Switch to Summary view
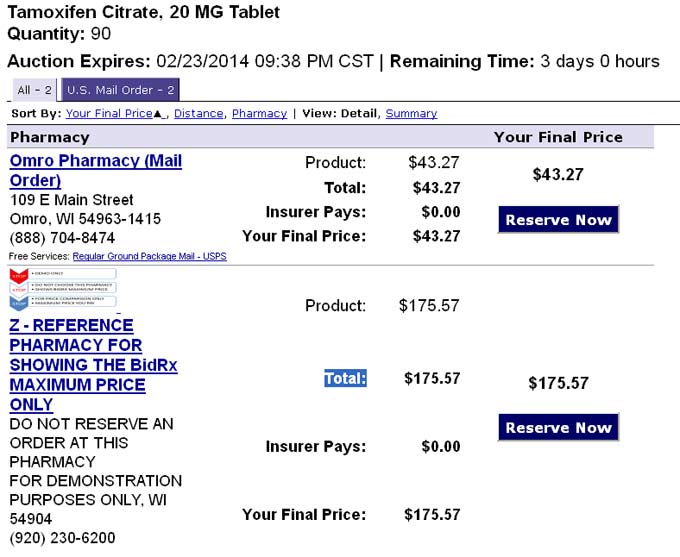 (411, 113)
